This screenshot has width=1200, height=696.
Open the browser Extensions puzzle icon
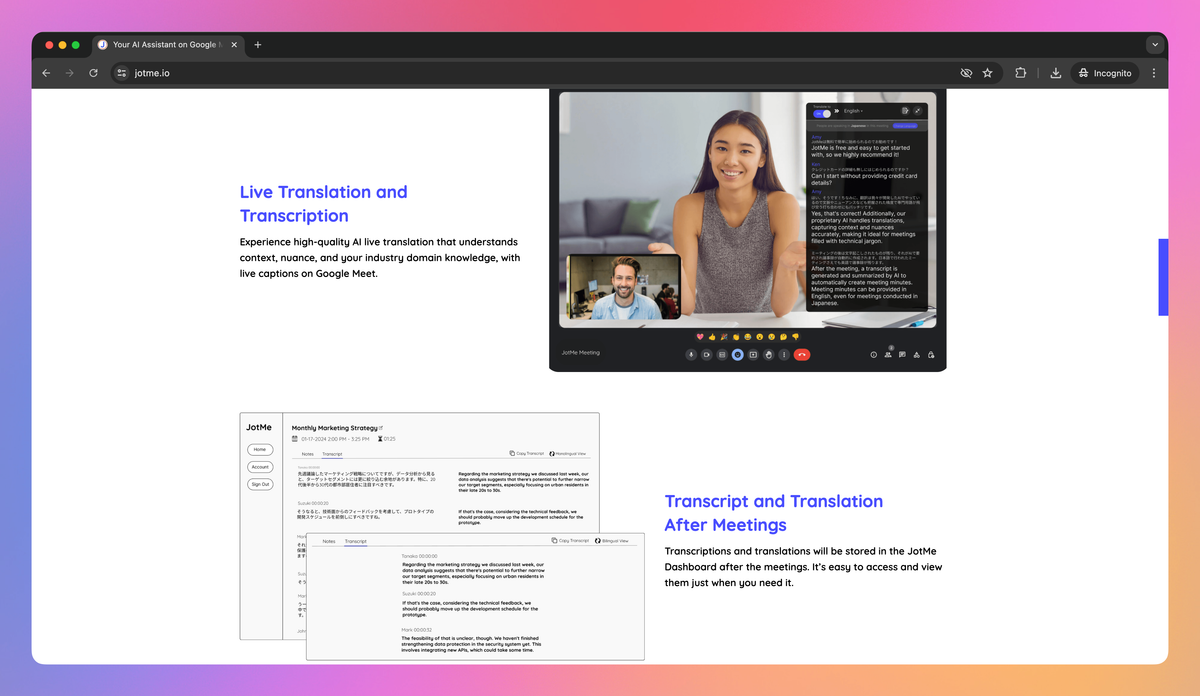coord(1021,73)
